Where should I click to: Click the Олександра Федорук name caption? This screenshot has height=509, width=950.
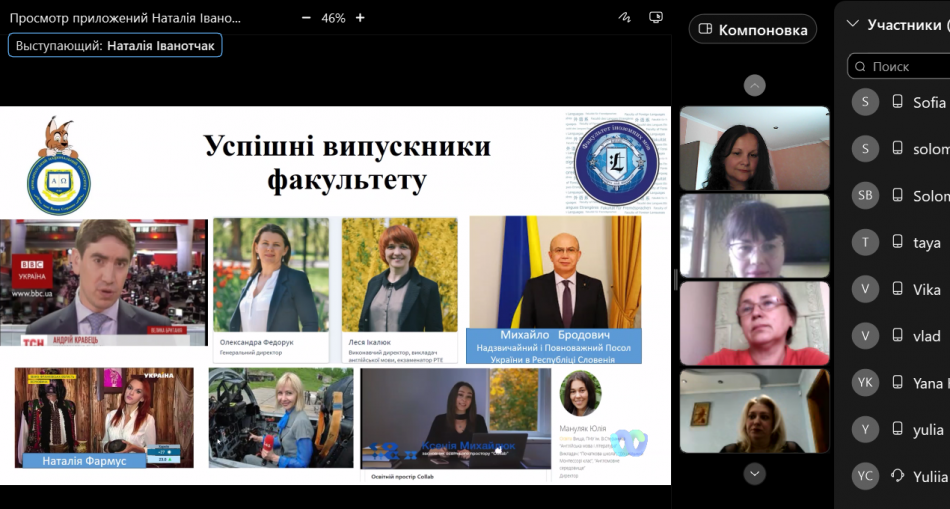tap(257, 342)
